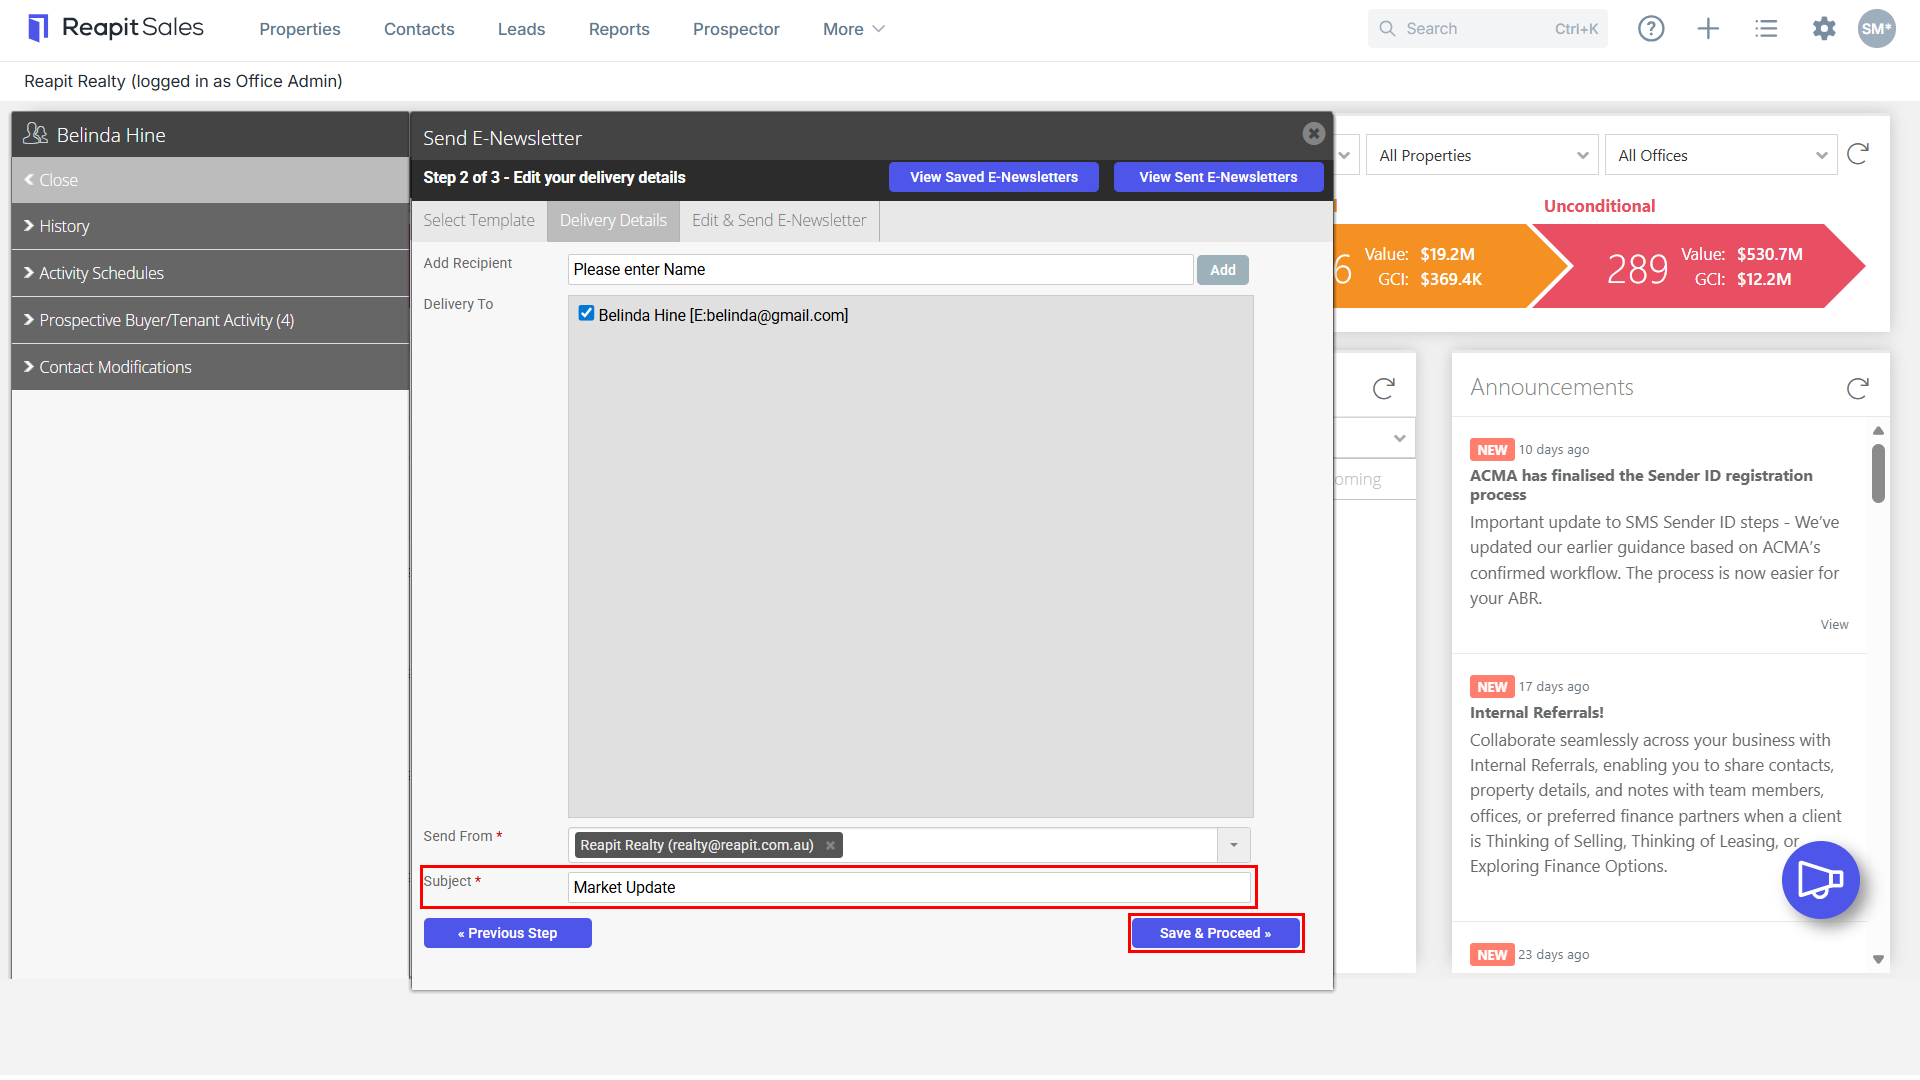Viewport: 1920px width, 1080px height.
Task: Click the Save & Proceed button
Action: (1215, 933)
